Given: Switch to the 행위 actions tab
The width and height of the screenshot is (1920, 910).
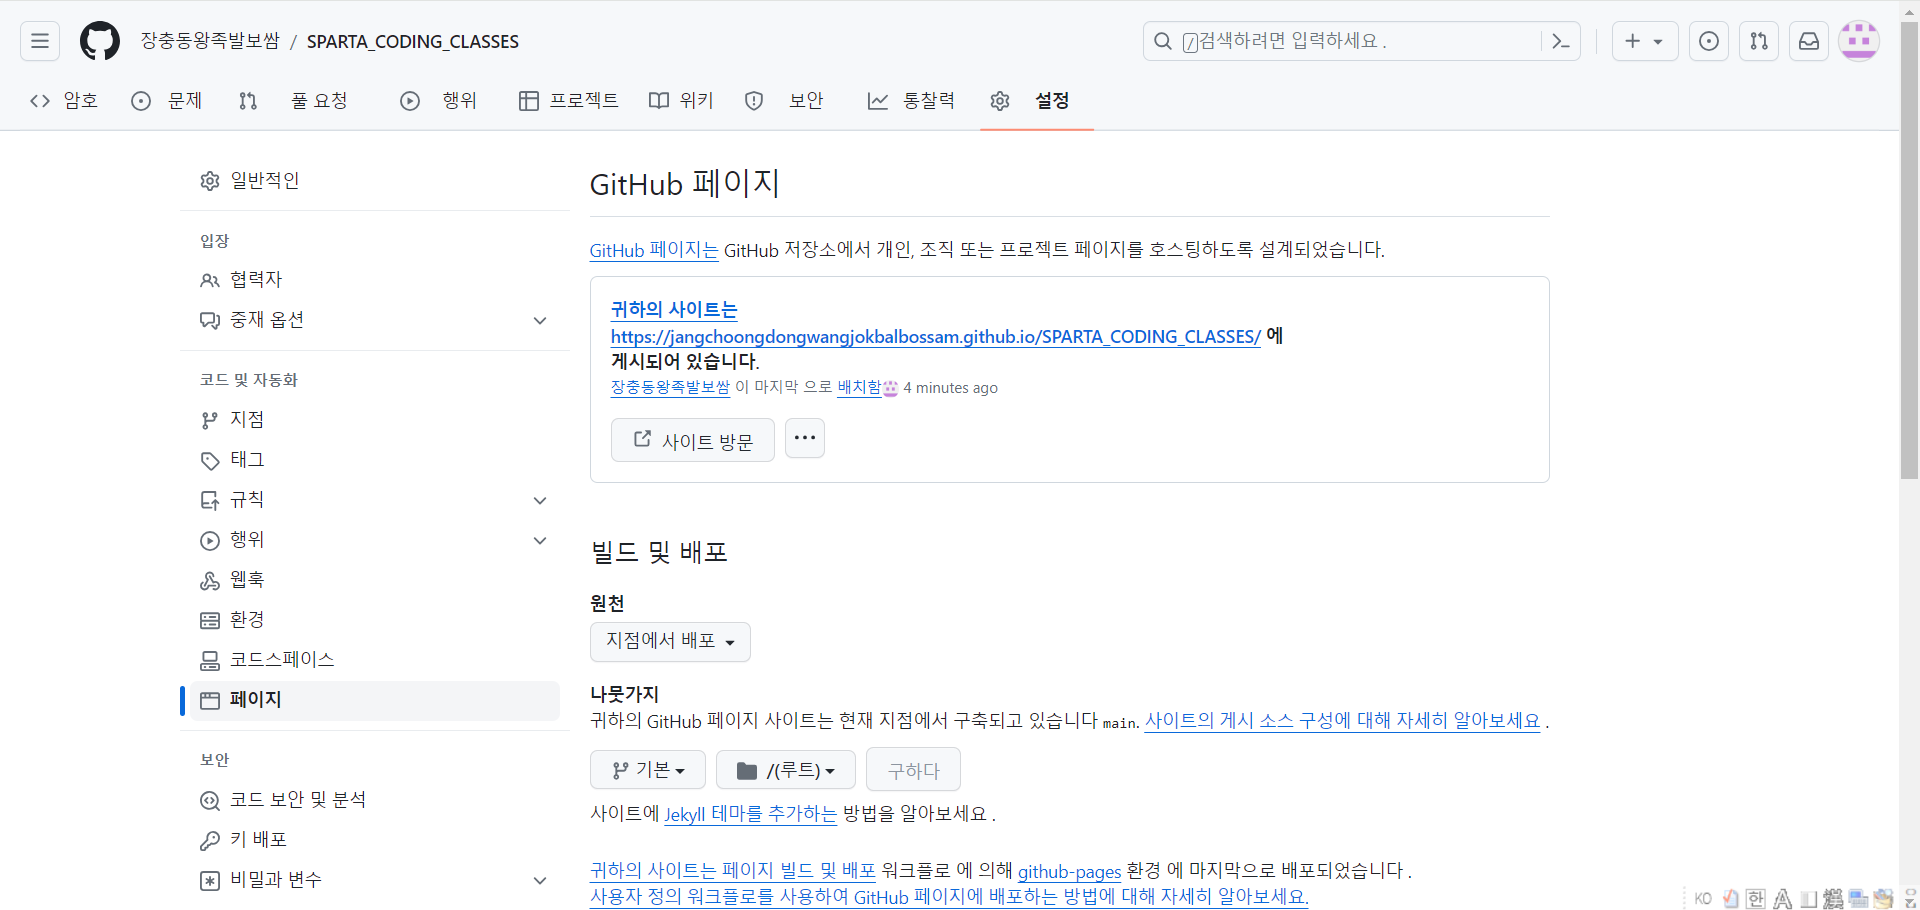Looking at the screenshot, I should tap(440, 101).
